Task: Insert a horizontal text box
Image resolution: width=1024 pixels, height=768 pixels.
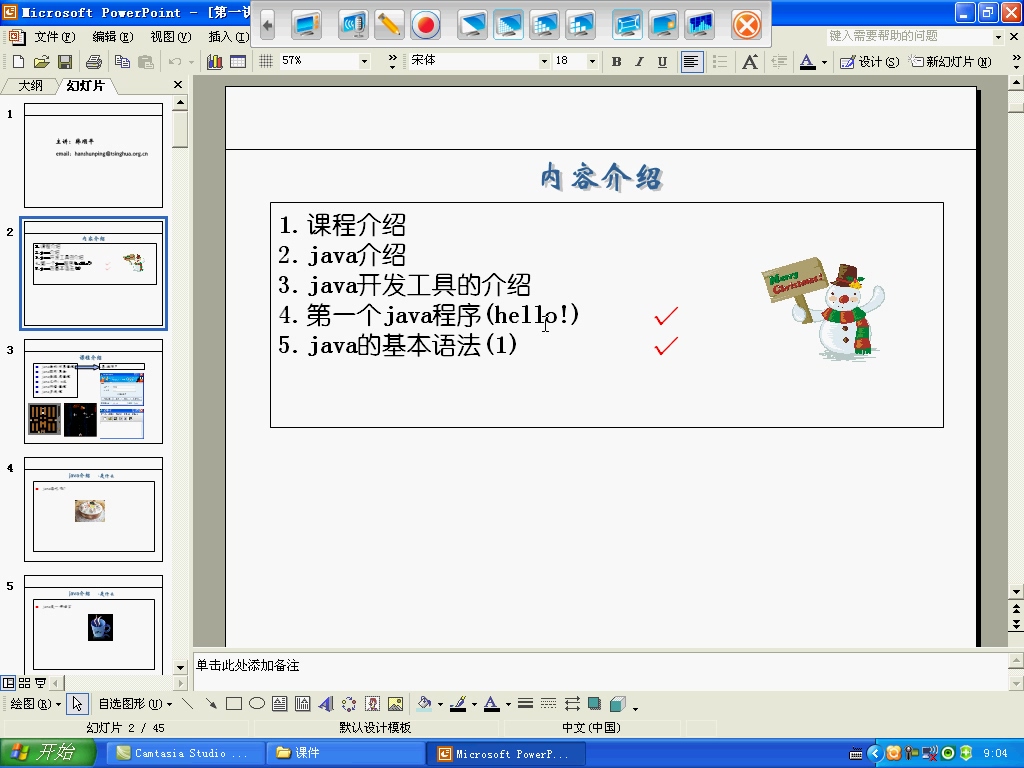Action: [x=280, y=703]
